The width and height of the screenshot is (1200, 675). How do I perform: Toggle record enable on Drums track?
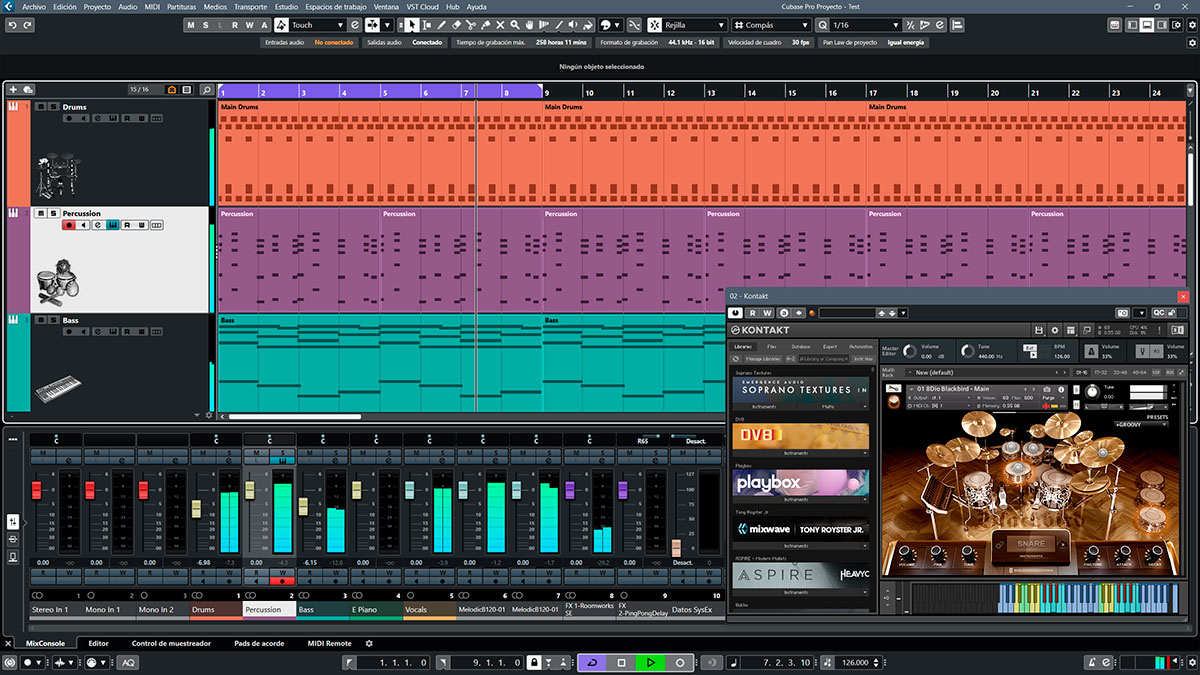point(69,118)
